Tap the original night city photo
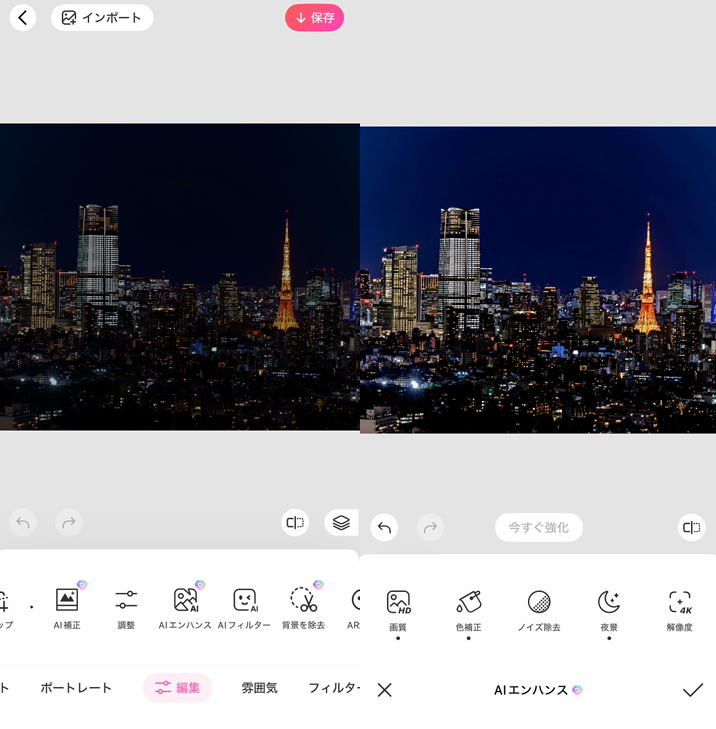The image size is (716, 729). 180,277
